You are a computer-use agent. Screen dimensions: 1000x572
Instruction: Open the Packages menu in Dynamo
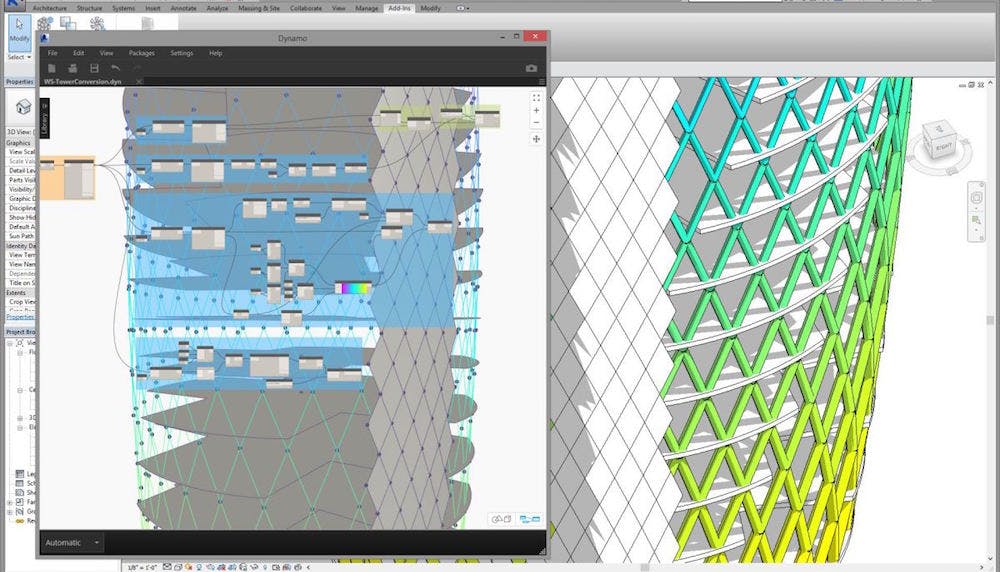(141, 52)
